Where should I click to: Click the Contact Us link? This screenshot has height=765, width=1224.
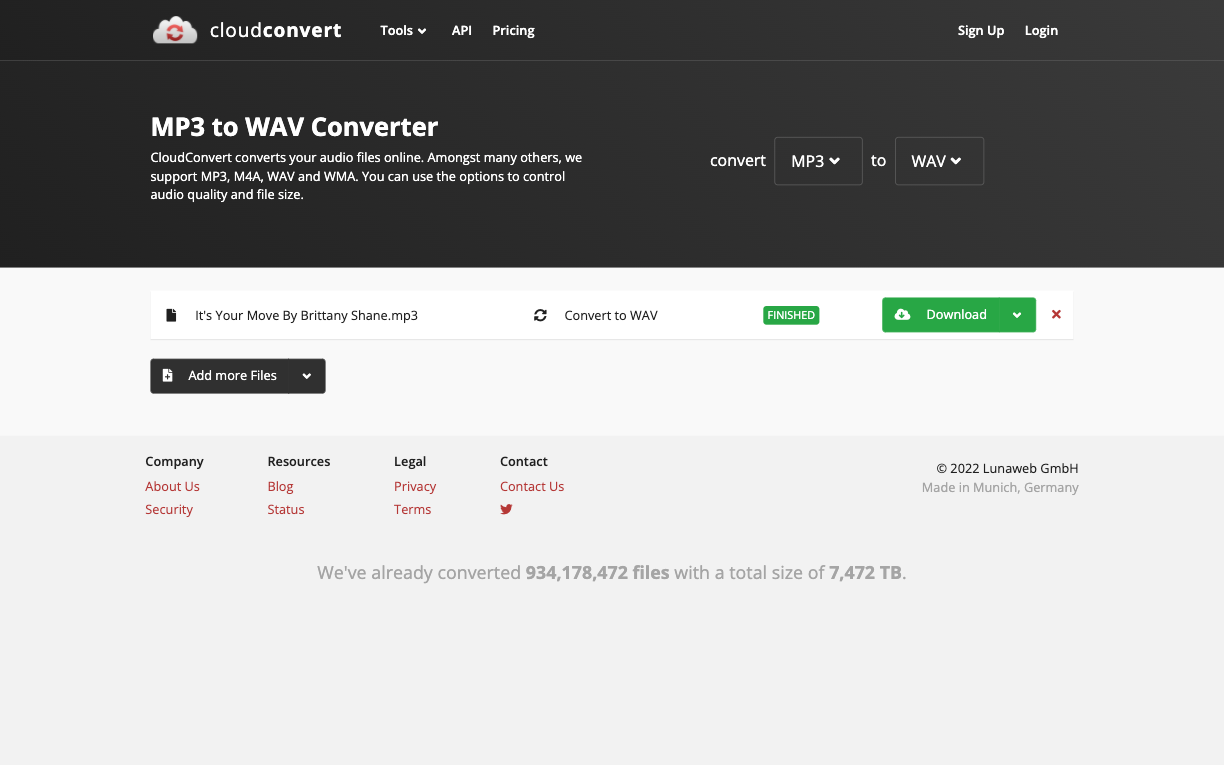(x=532, y=486)
